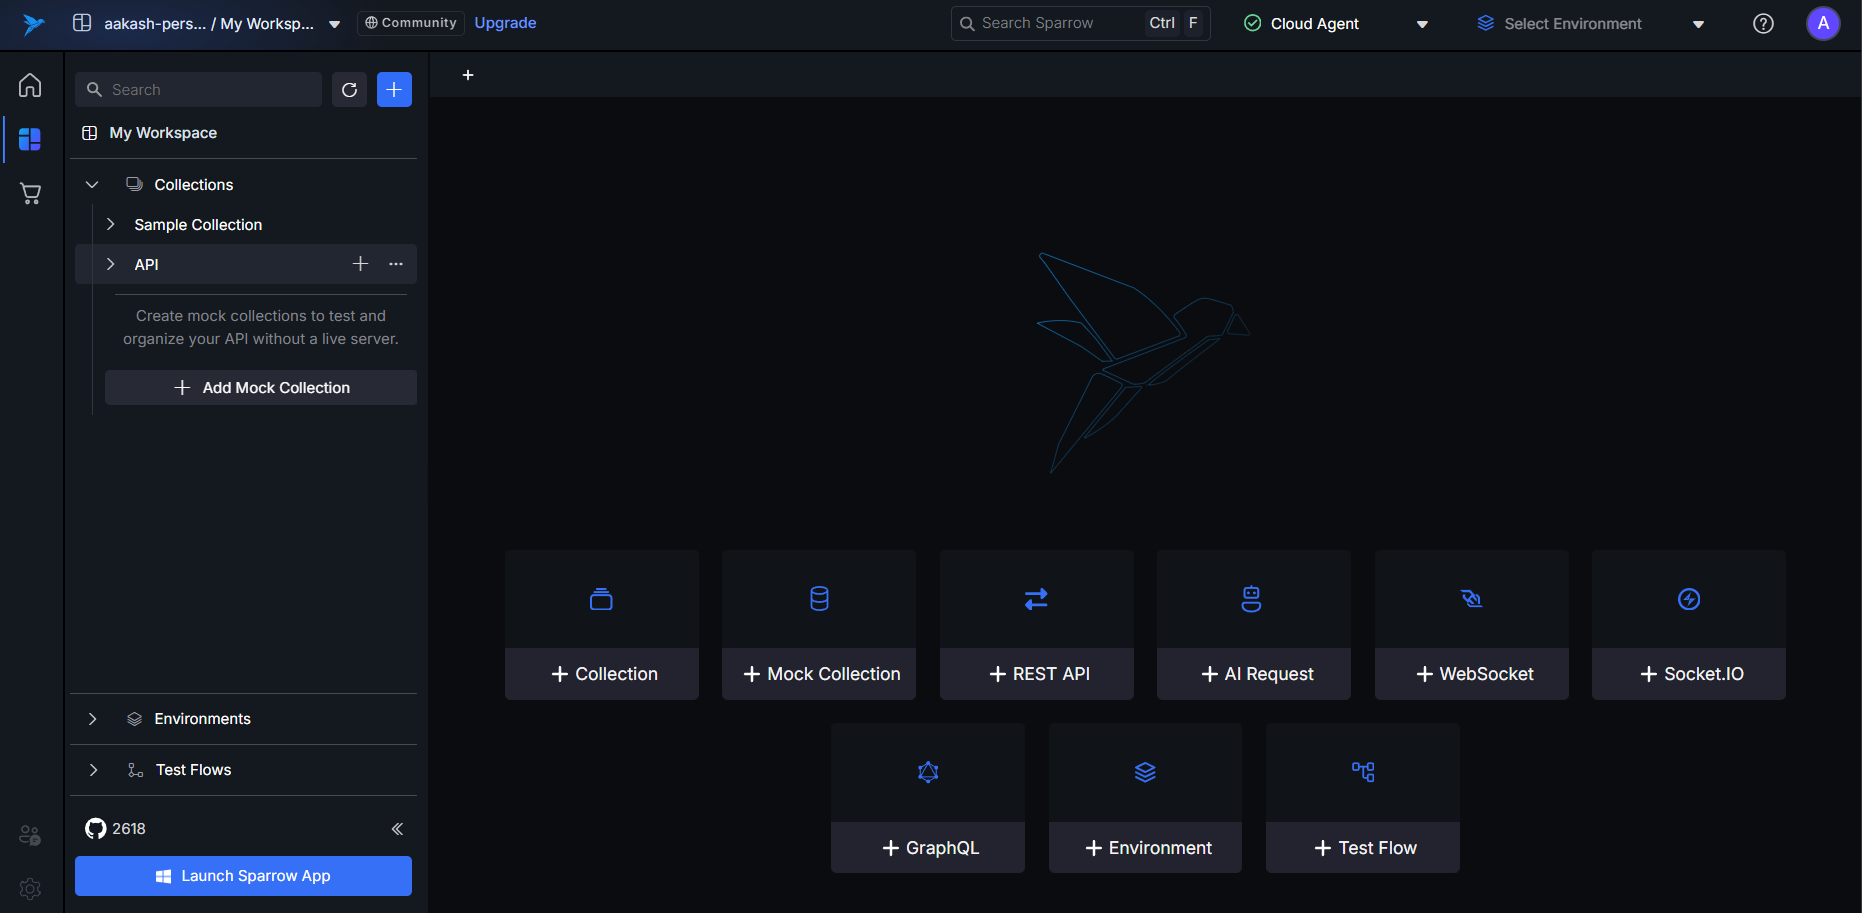
Task: Click Launch Sparrow App button
Action: [x=243, y=876]
